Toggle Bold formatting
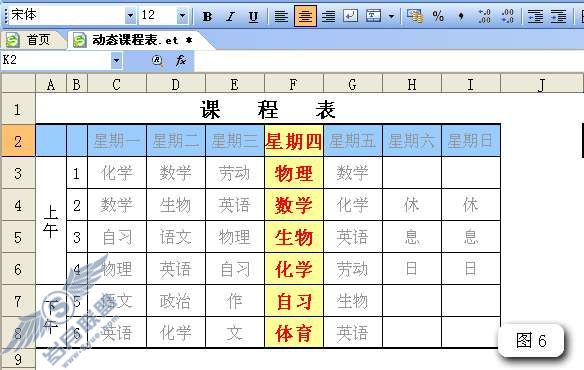 [207, 16]
